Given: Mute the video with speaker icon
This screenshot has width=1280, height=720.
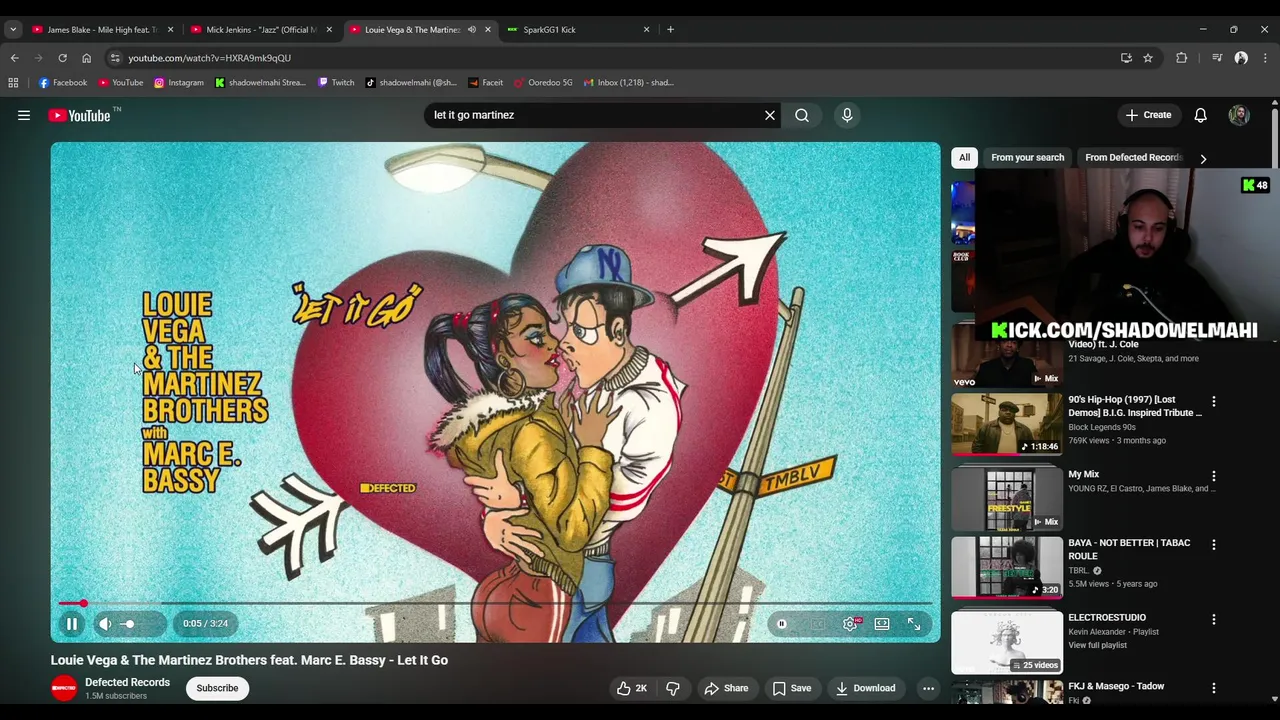Looking at the screenshot, I should click(105, 624).
